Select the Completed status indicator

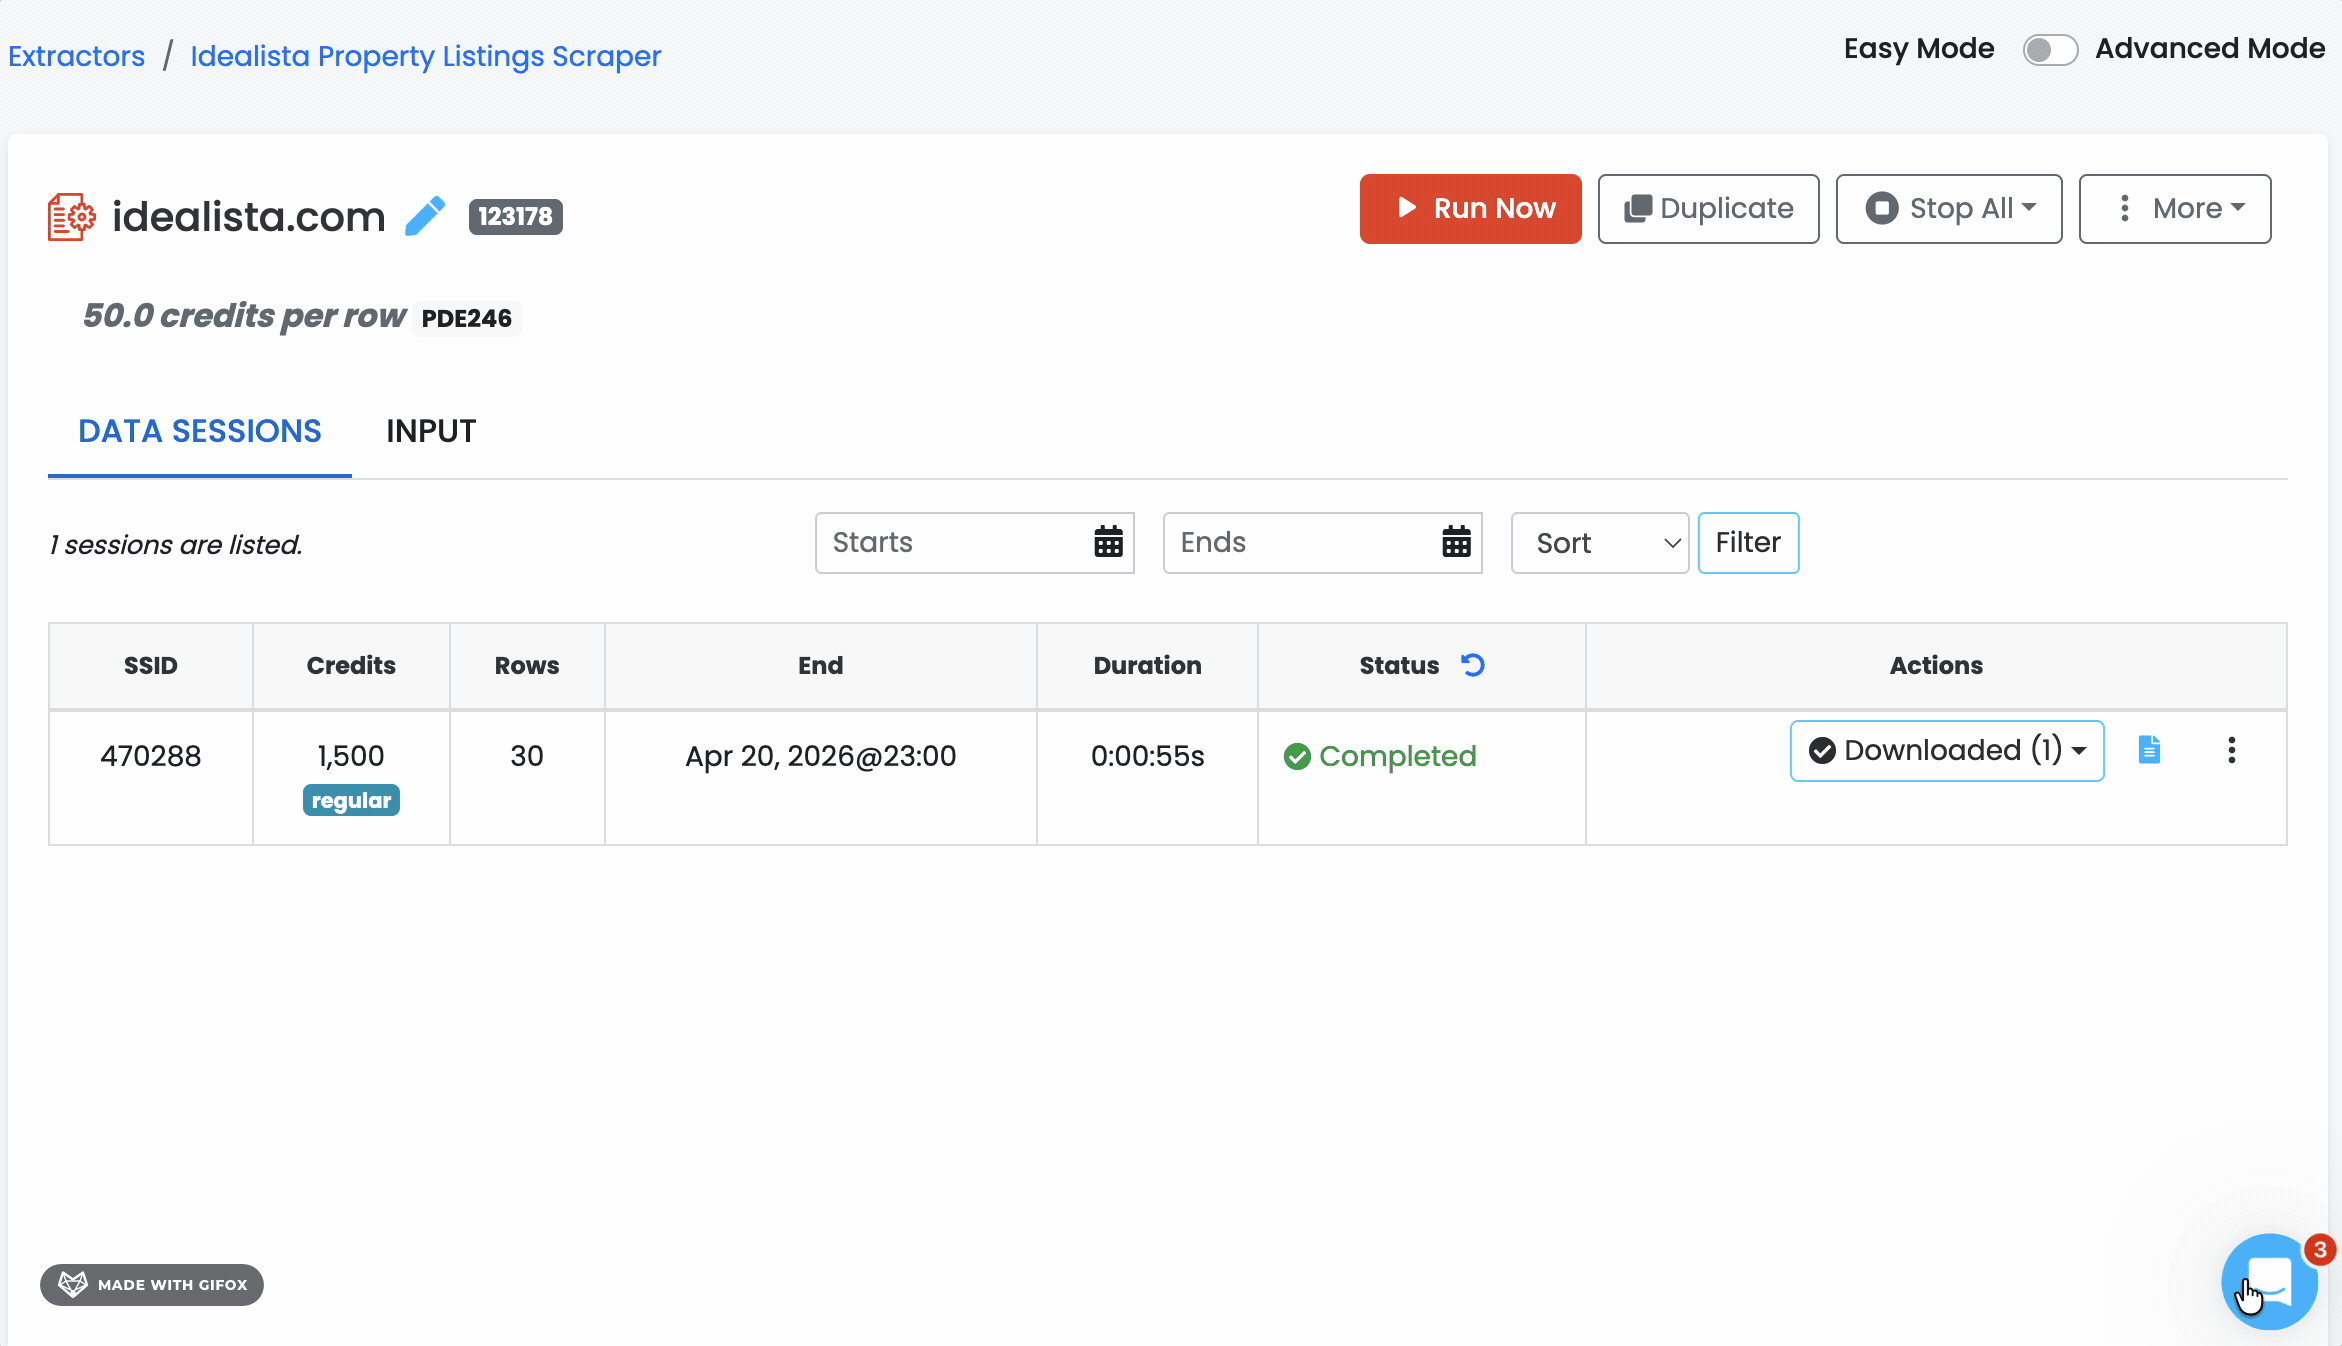[x=1380, y=757]
